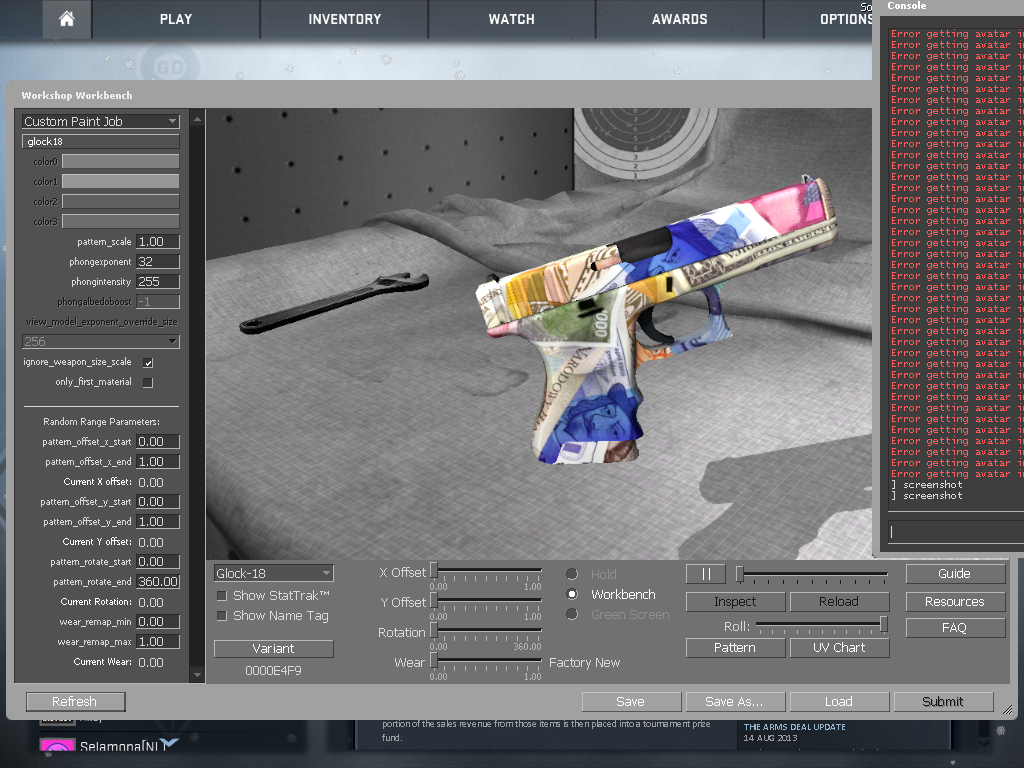Click the Pattern button
Viewport: 1024px width, 768px height.
coord(735,648)
